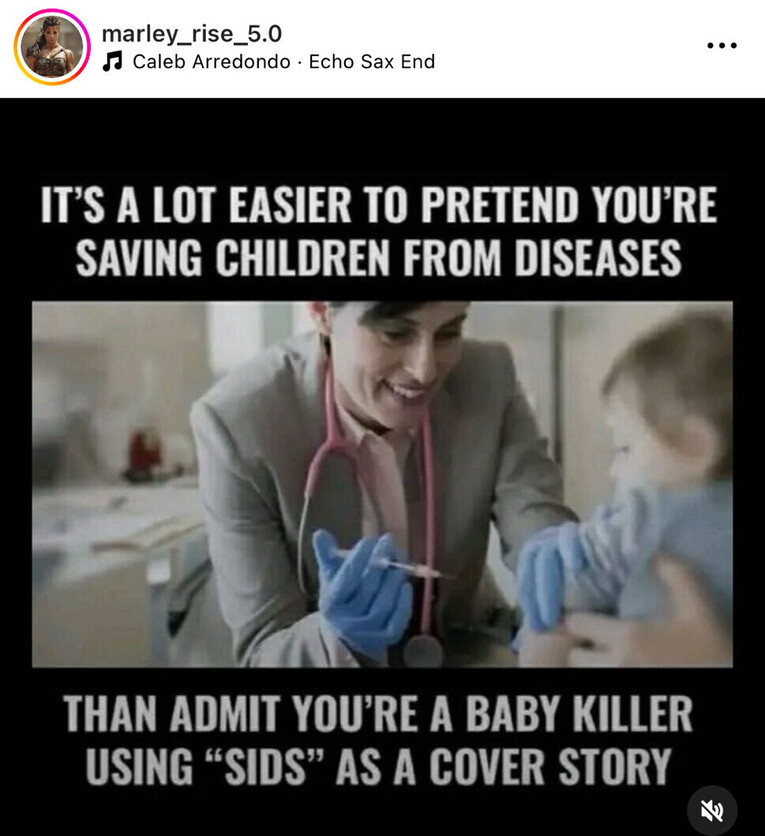Click the music note icon
The height and width of the screenshot is (836, 765).
[112, 61]
